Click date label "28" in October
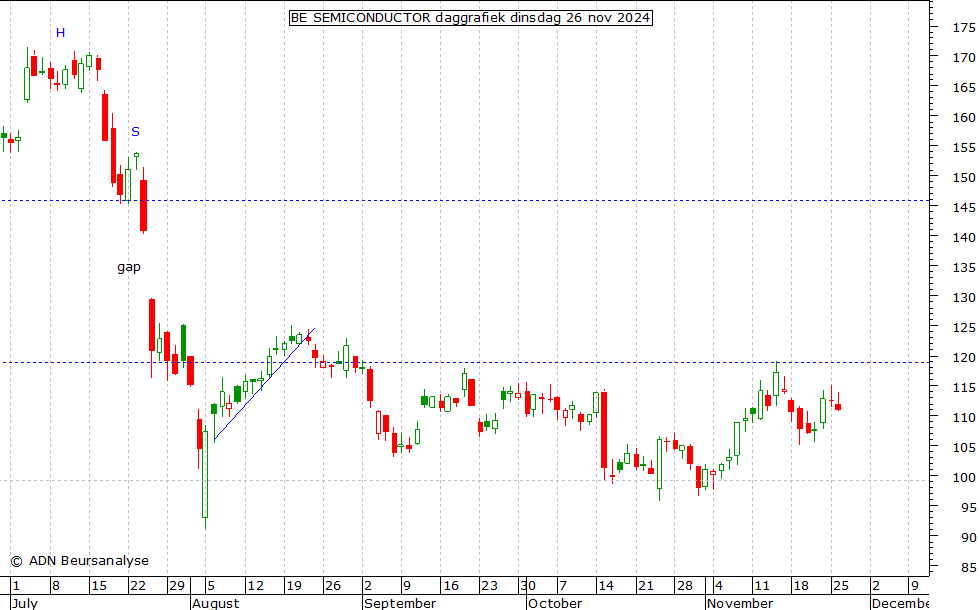The height and width of the screenshot is (610, 980). click(685, 586)
